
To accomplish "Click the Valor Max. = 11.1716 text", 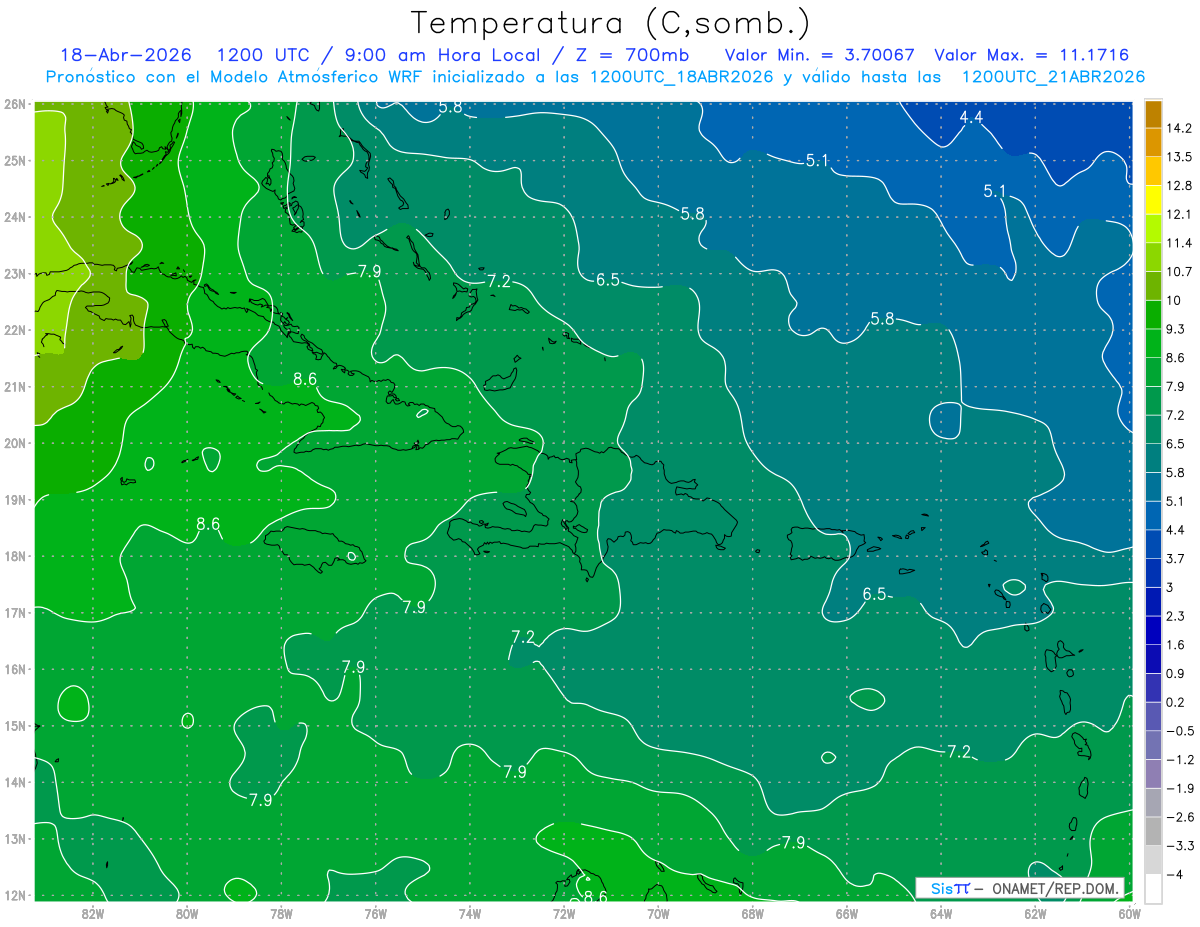I will (1032, 54).
